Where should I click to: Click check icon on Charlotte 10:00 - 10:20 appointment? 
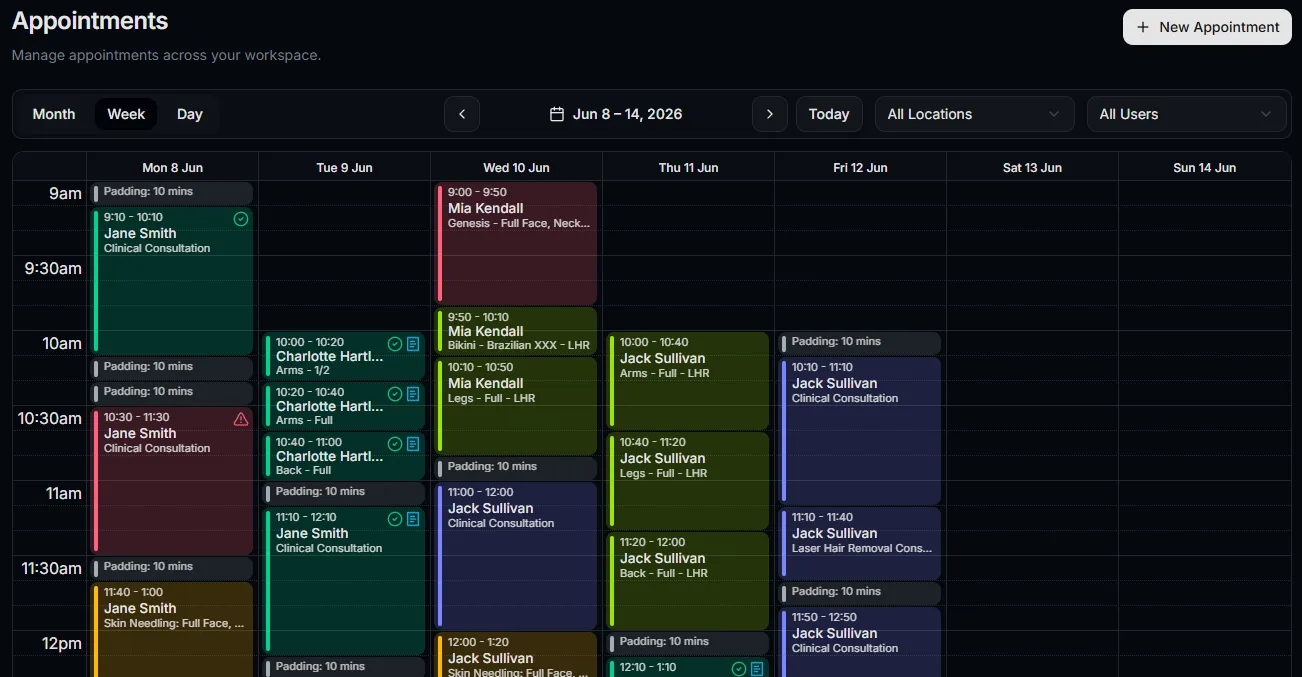coord(395,344)
